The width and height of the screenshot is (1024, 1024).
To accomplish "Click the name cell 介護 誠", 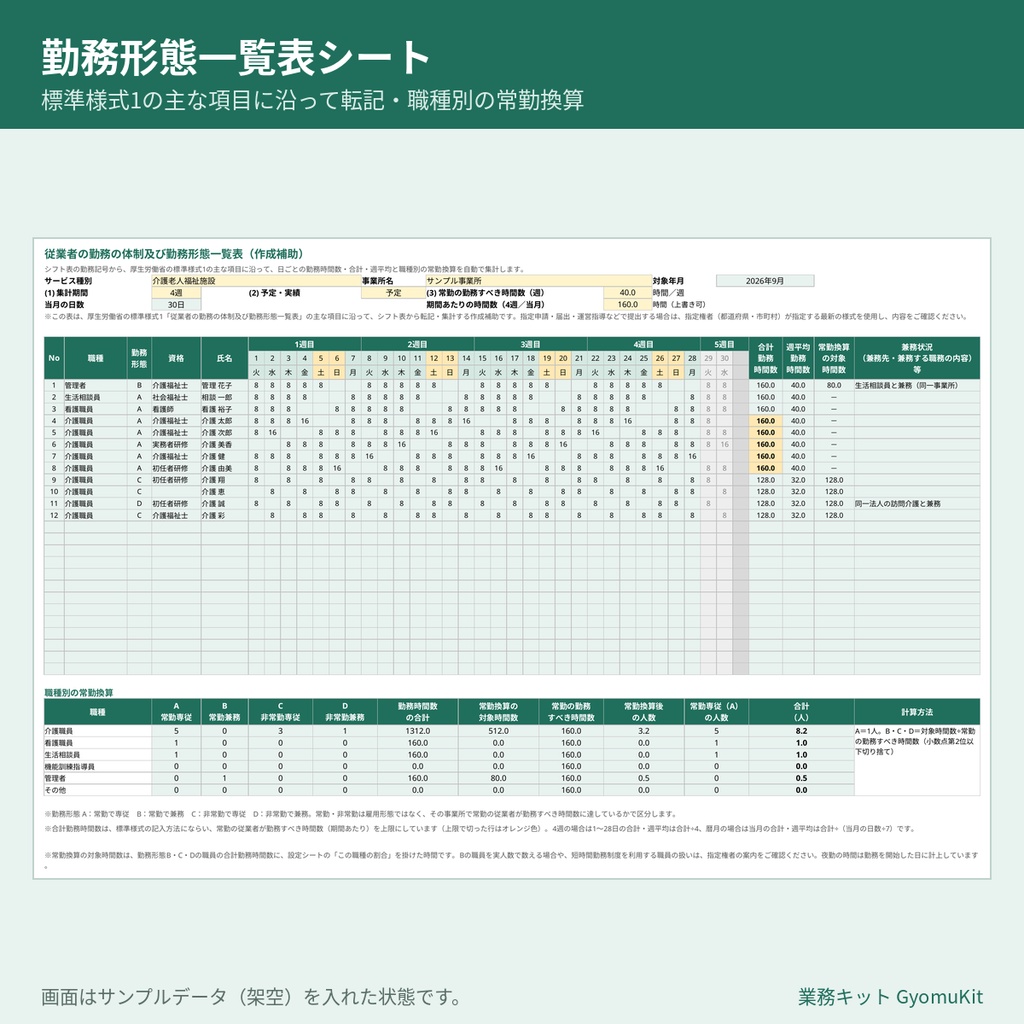I will tap(224, 504).
